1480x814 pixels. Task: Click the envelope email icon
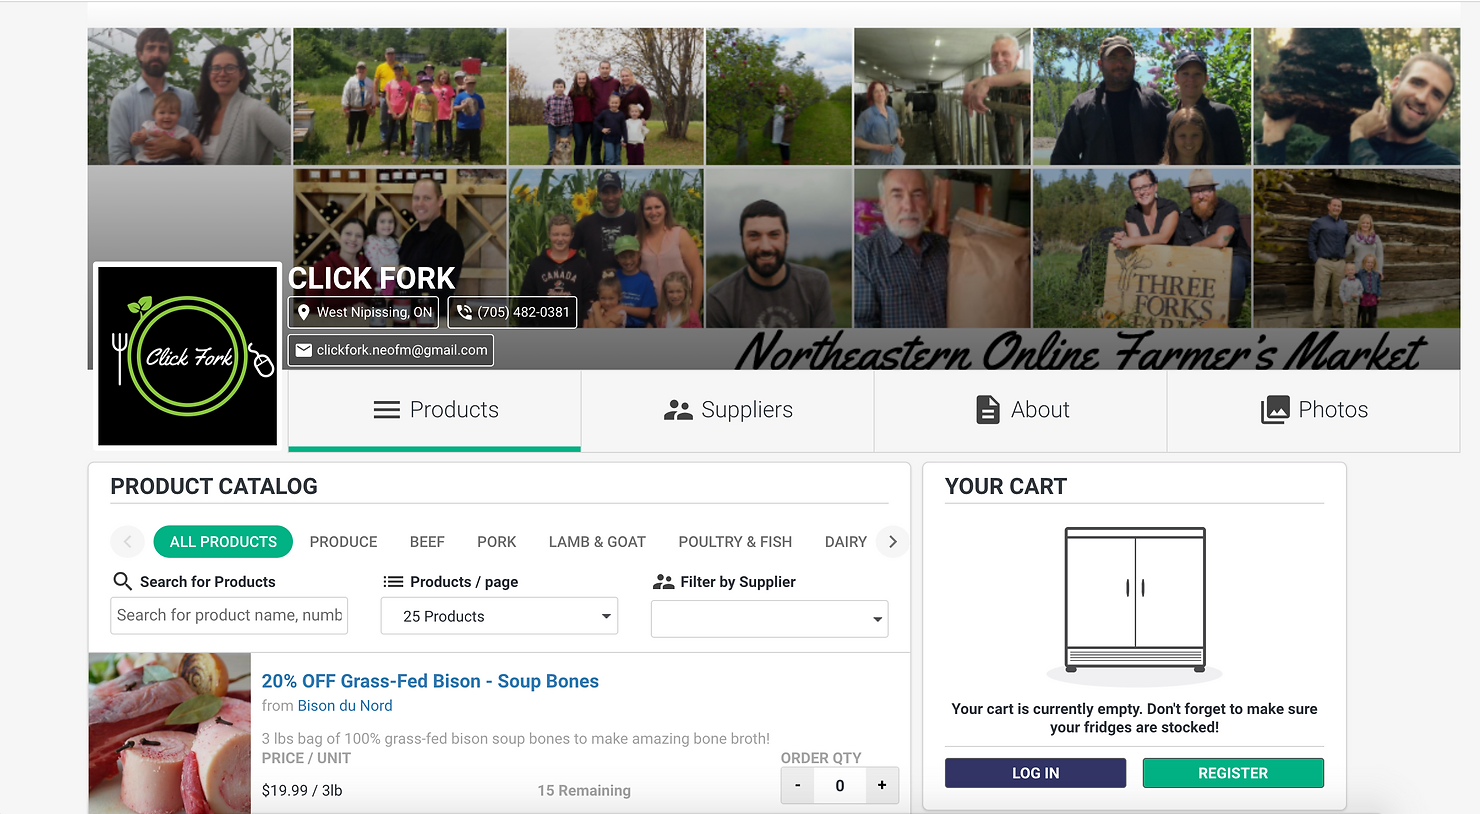coord(304,350)
